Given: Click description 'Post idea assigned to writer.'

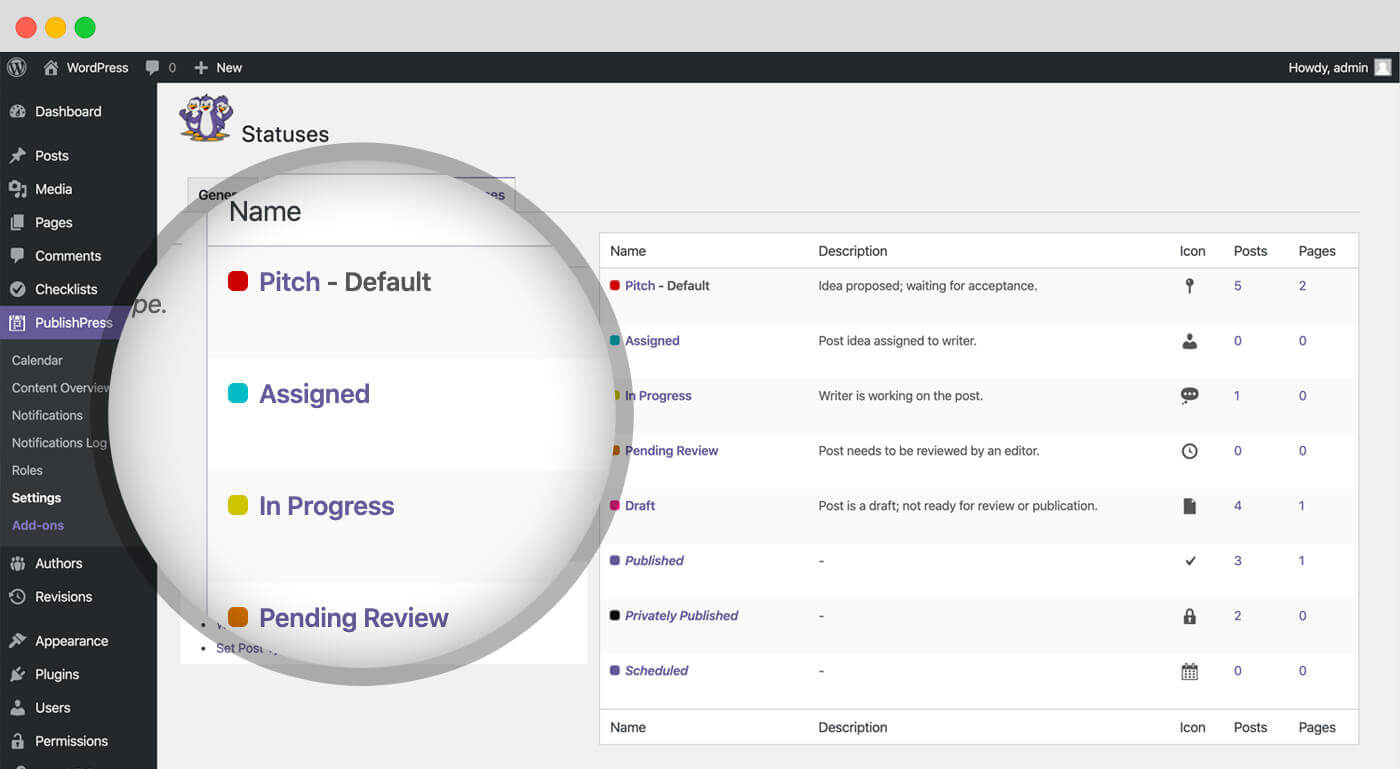Looking at the screenshot, I should (897, 341).
